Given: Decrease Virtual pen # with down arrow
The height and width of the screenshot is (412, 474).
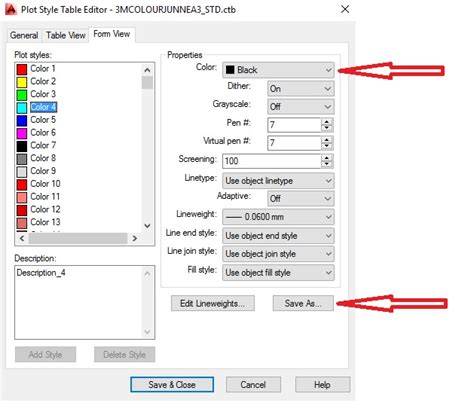Looking at the screenshot, I should pyautogui.click(x=327, y=146).
